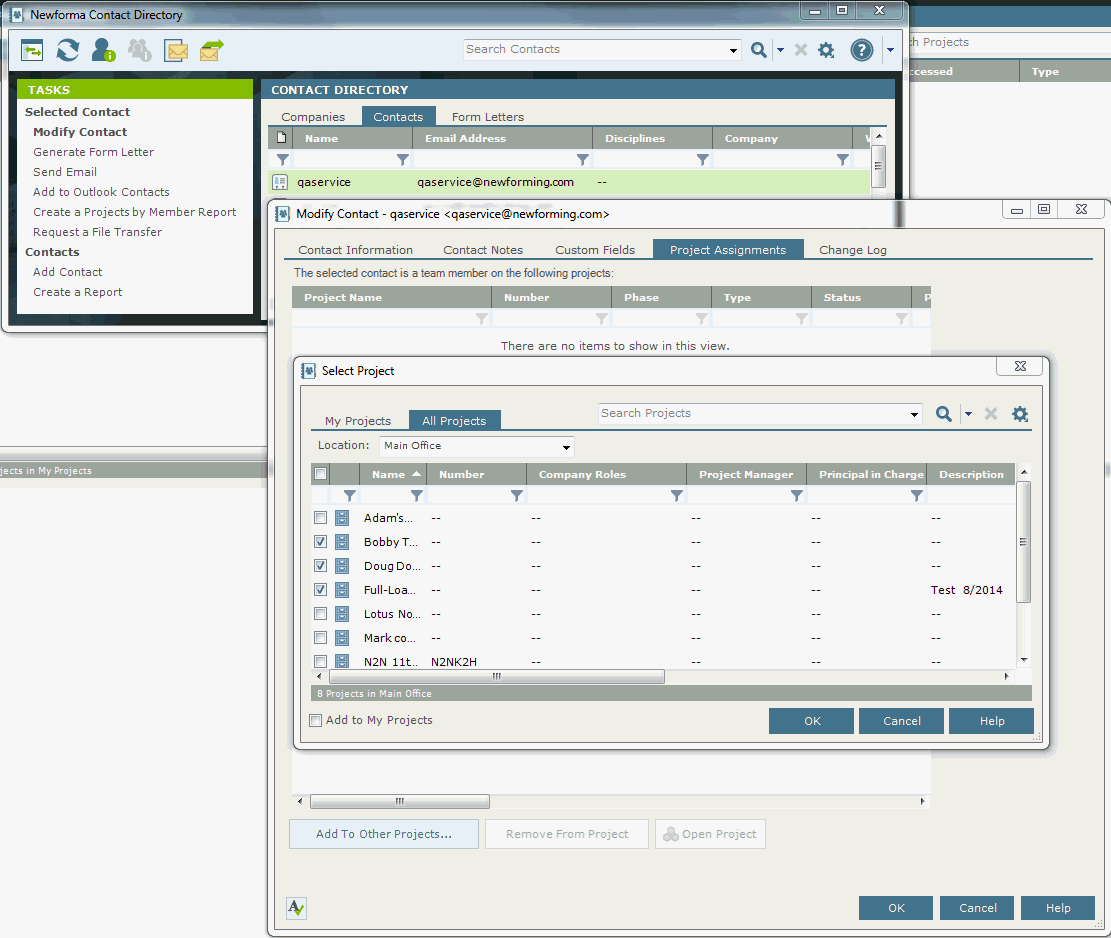Click the project icon beside Adam's row
The height and width of the screenshot is (938, 1111).
(x=342, y=518)
